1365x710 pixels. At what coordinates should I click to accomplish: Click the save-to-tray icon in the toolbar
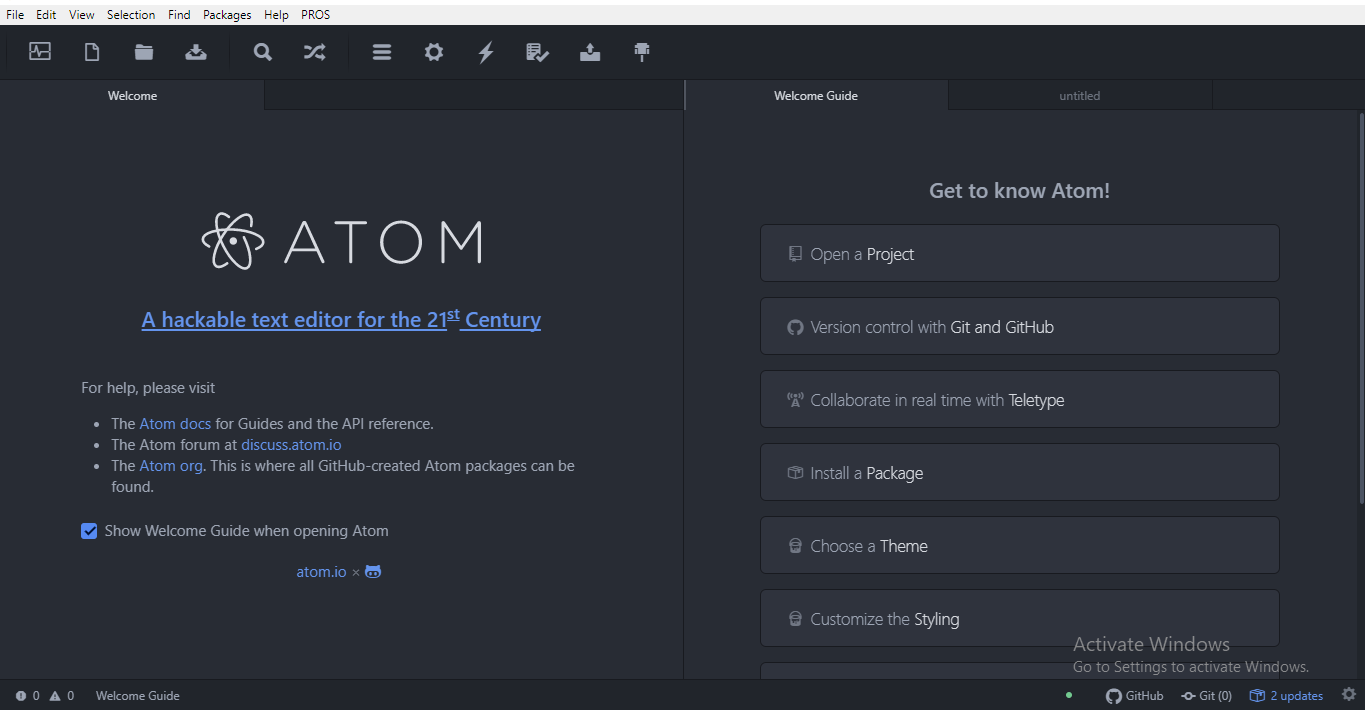coord(196,52)
